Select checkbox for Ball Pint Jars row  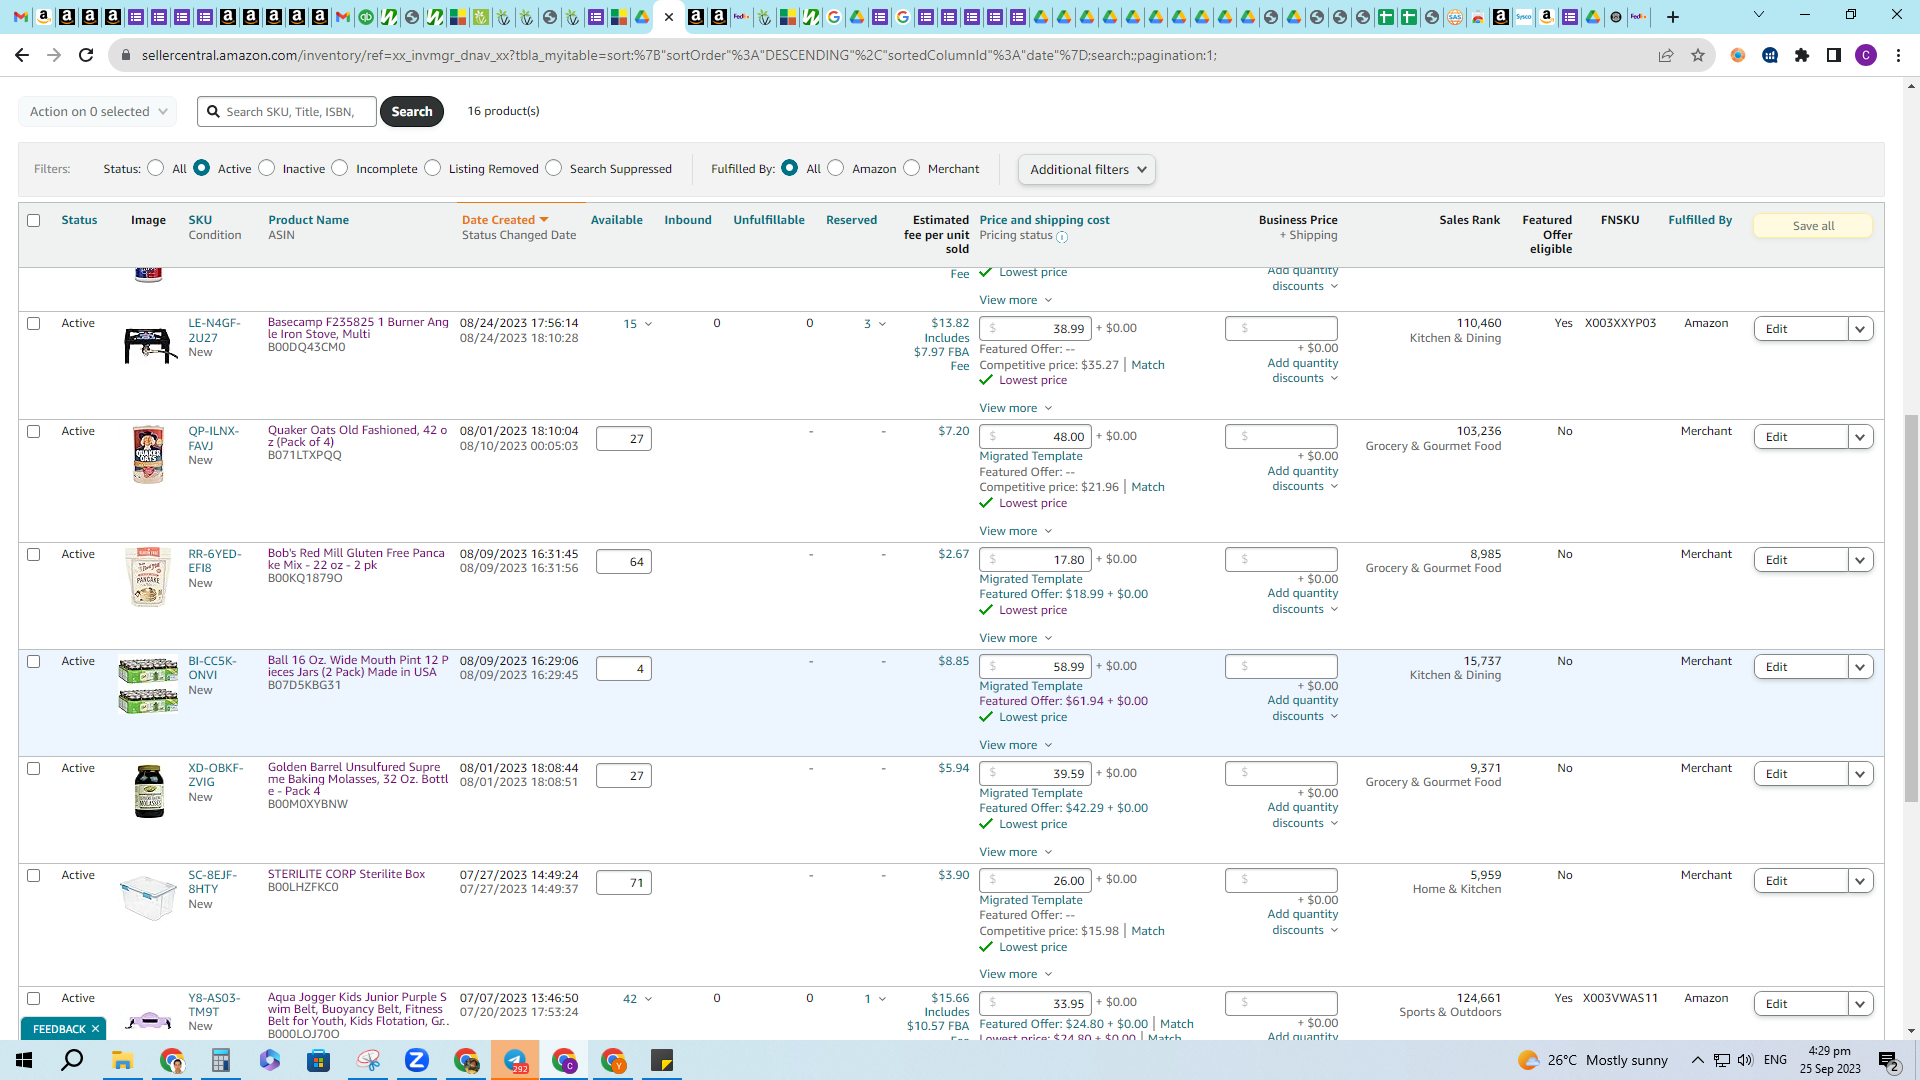pyautogui.click(x=34, y=662)
